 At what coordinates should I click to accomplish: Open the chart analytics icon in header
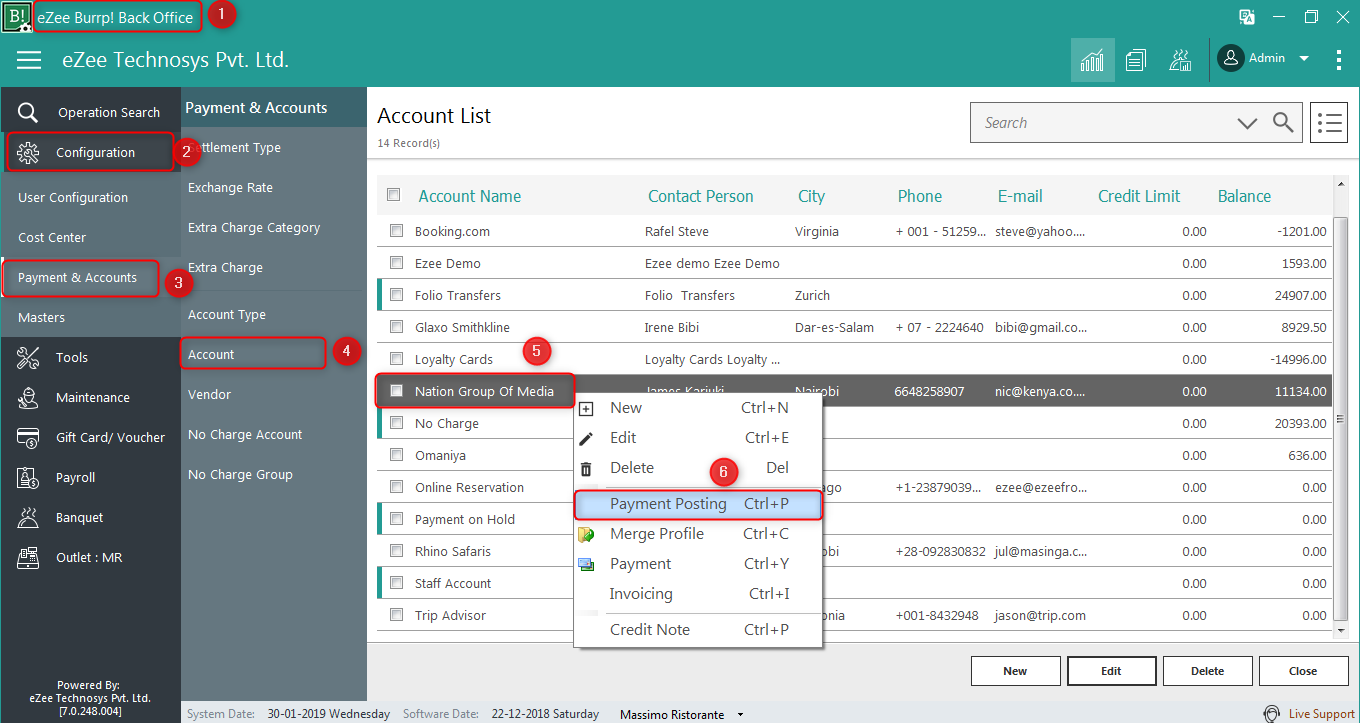[1092, 60]
